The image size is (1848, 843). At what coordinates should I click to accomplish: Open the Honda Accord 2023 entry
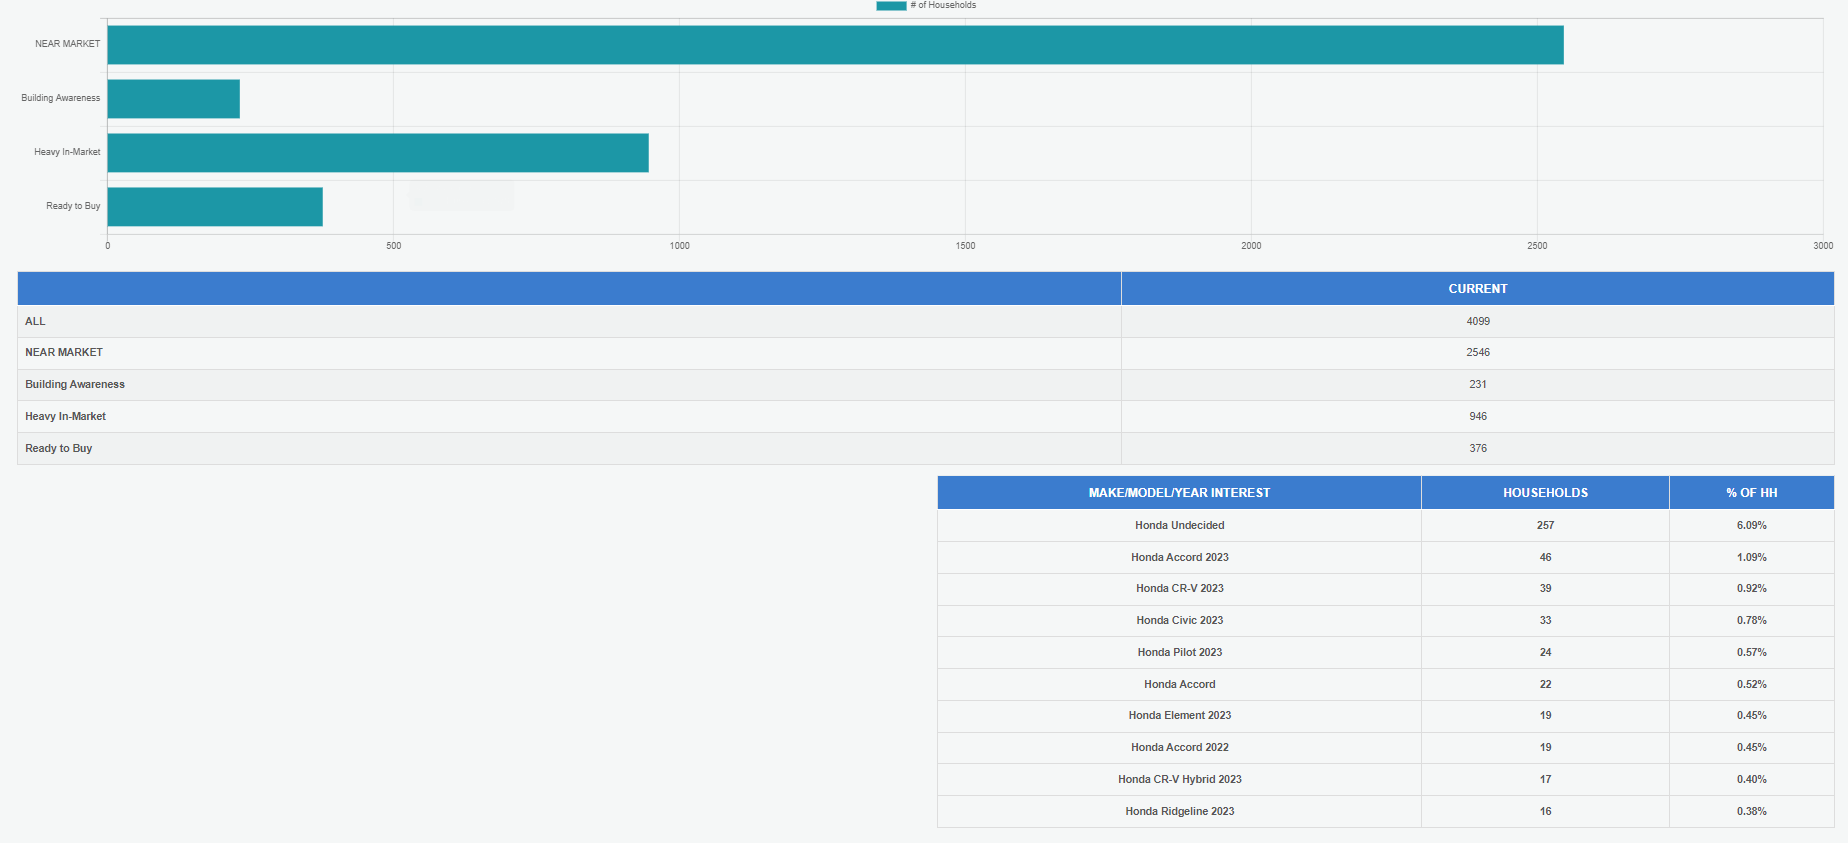pyautogui.click(x=1179, y=557)
